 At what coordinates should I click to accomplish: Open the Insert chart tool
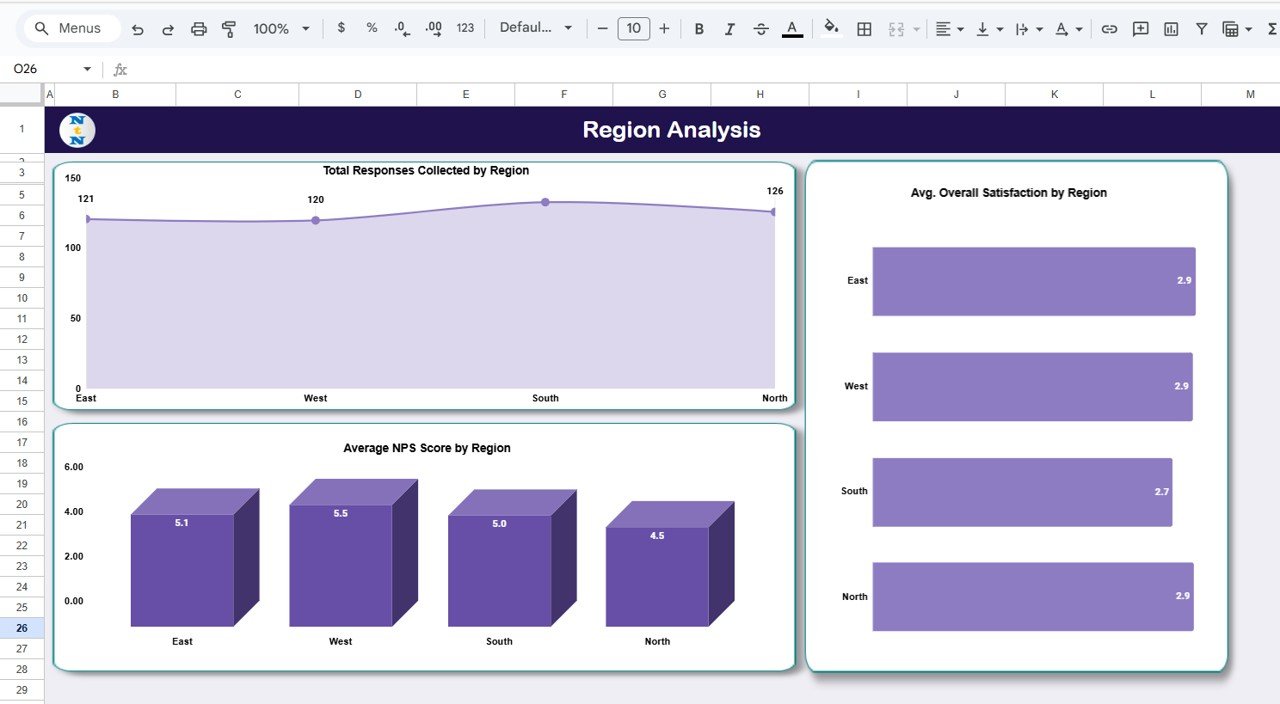pyautogui.click(x=1171, y=28)
